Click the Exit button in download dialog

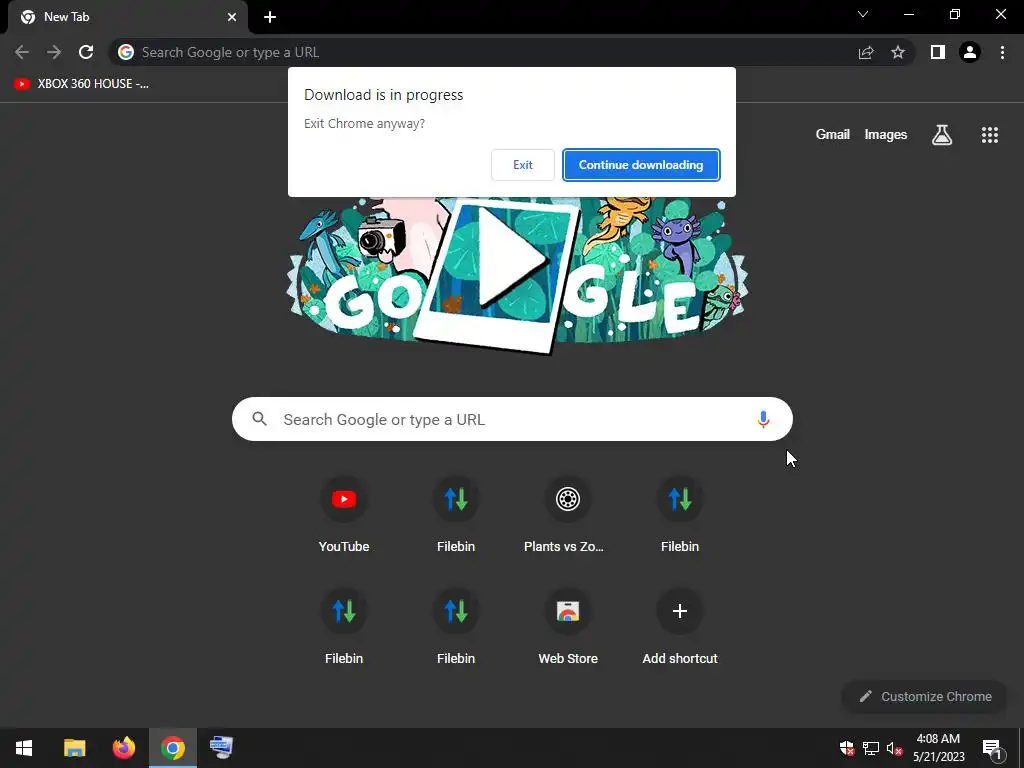coord(522,165)
